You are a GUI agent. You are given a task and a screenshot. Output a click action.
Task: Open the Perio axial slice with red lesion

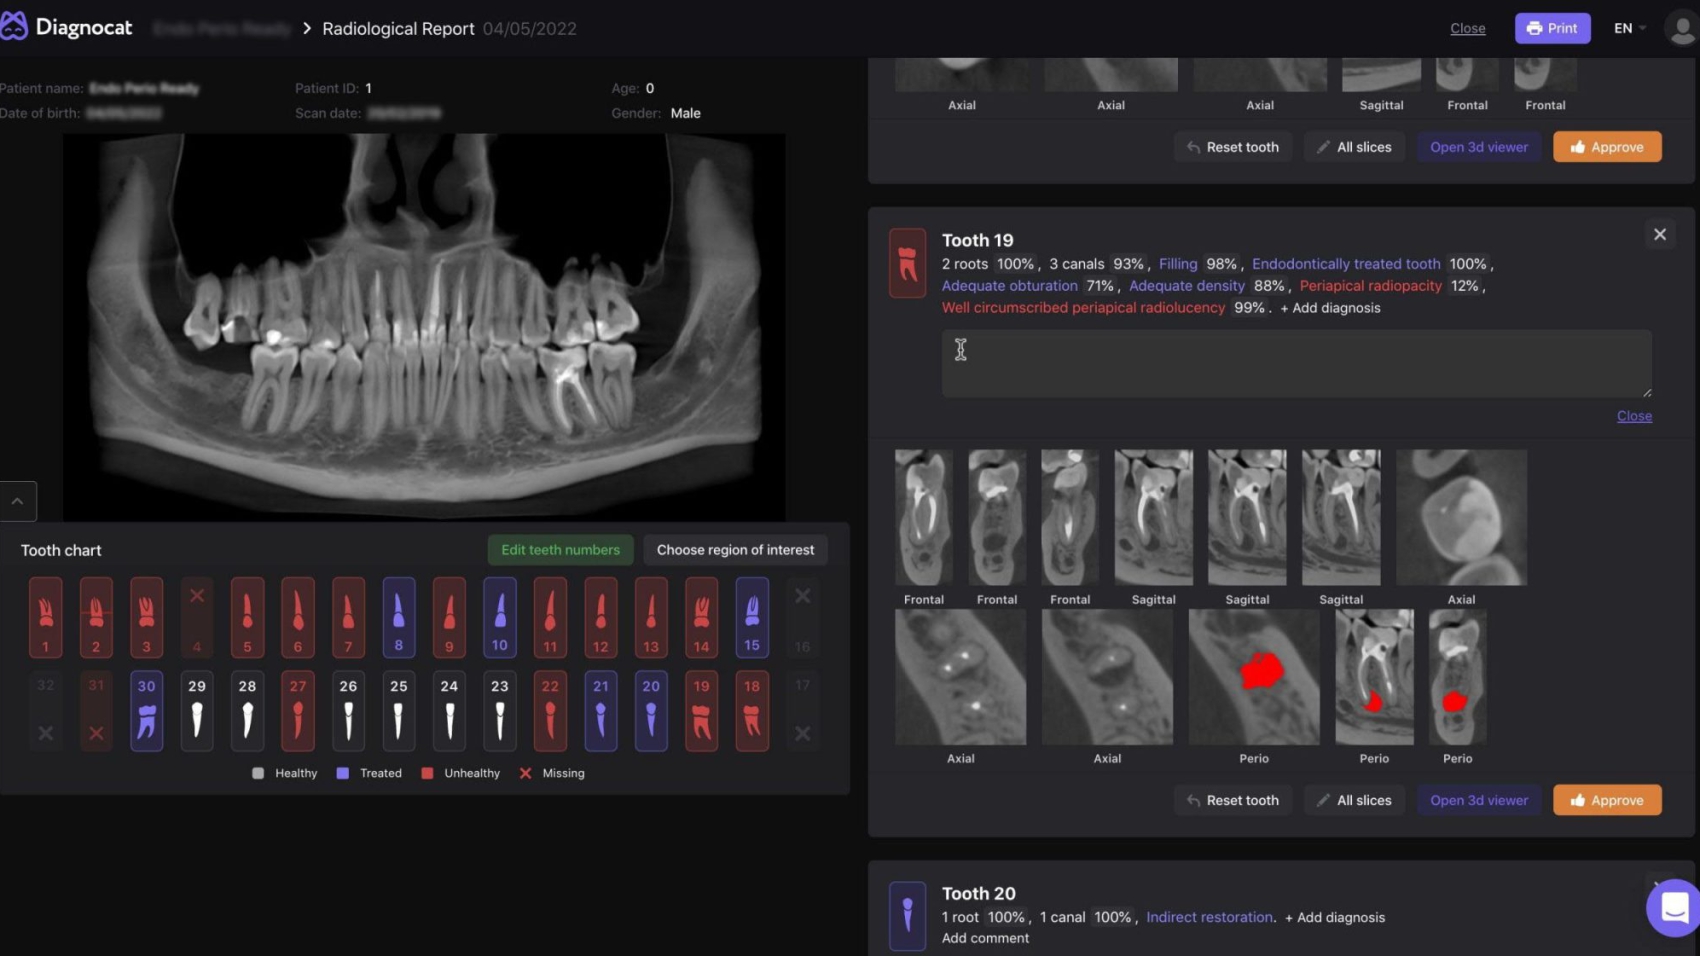click(1254, 677)
